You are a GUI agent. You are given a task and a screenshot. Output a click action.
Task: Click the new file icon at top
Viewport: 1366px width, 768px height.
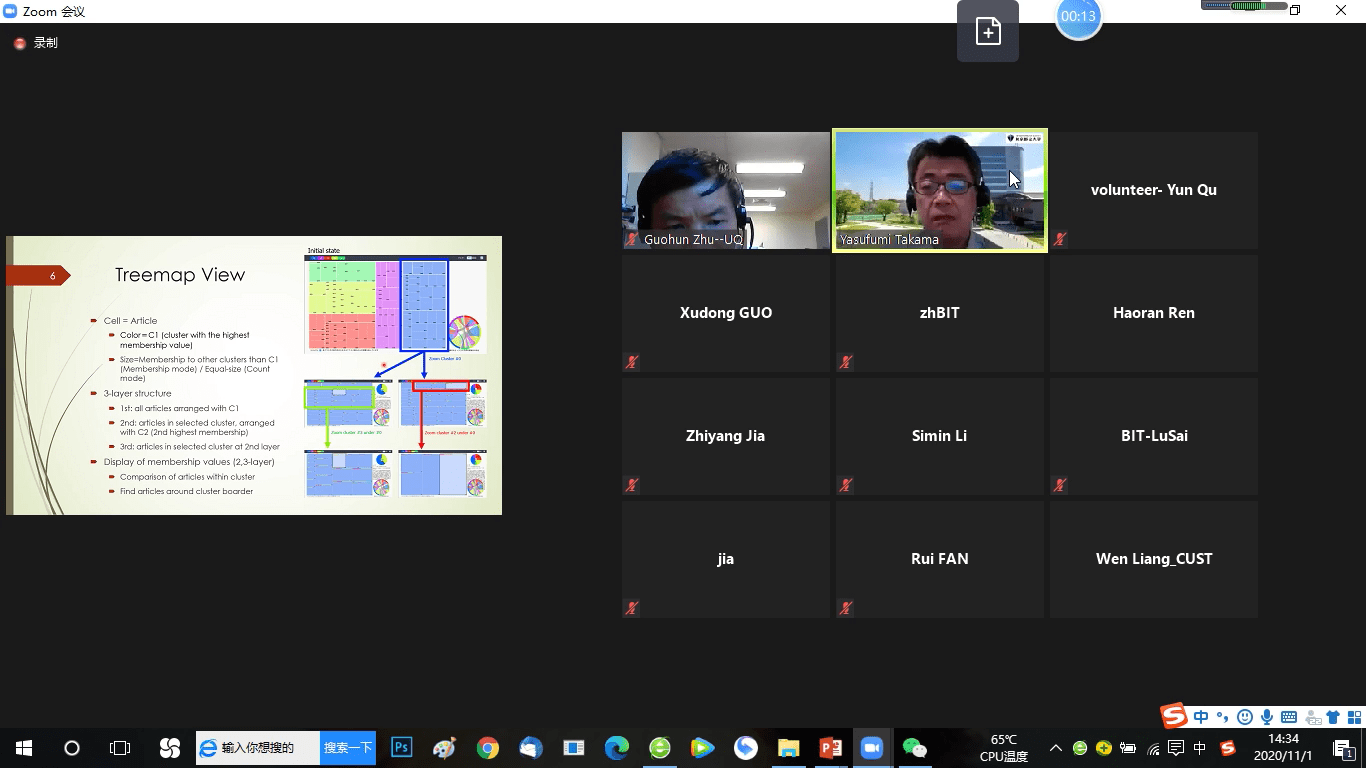tap(988, 32)
